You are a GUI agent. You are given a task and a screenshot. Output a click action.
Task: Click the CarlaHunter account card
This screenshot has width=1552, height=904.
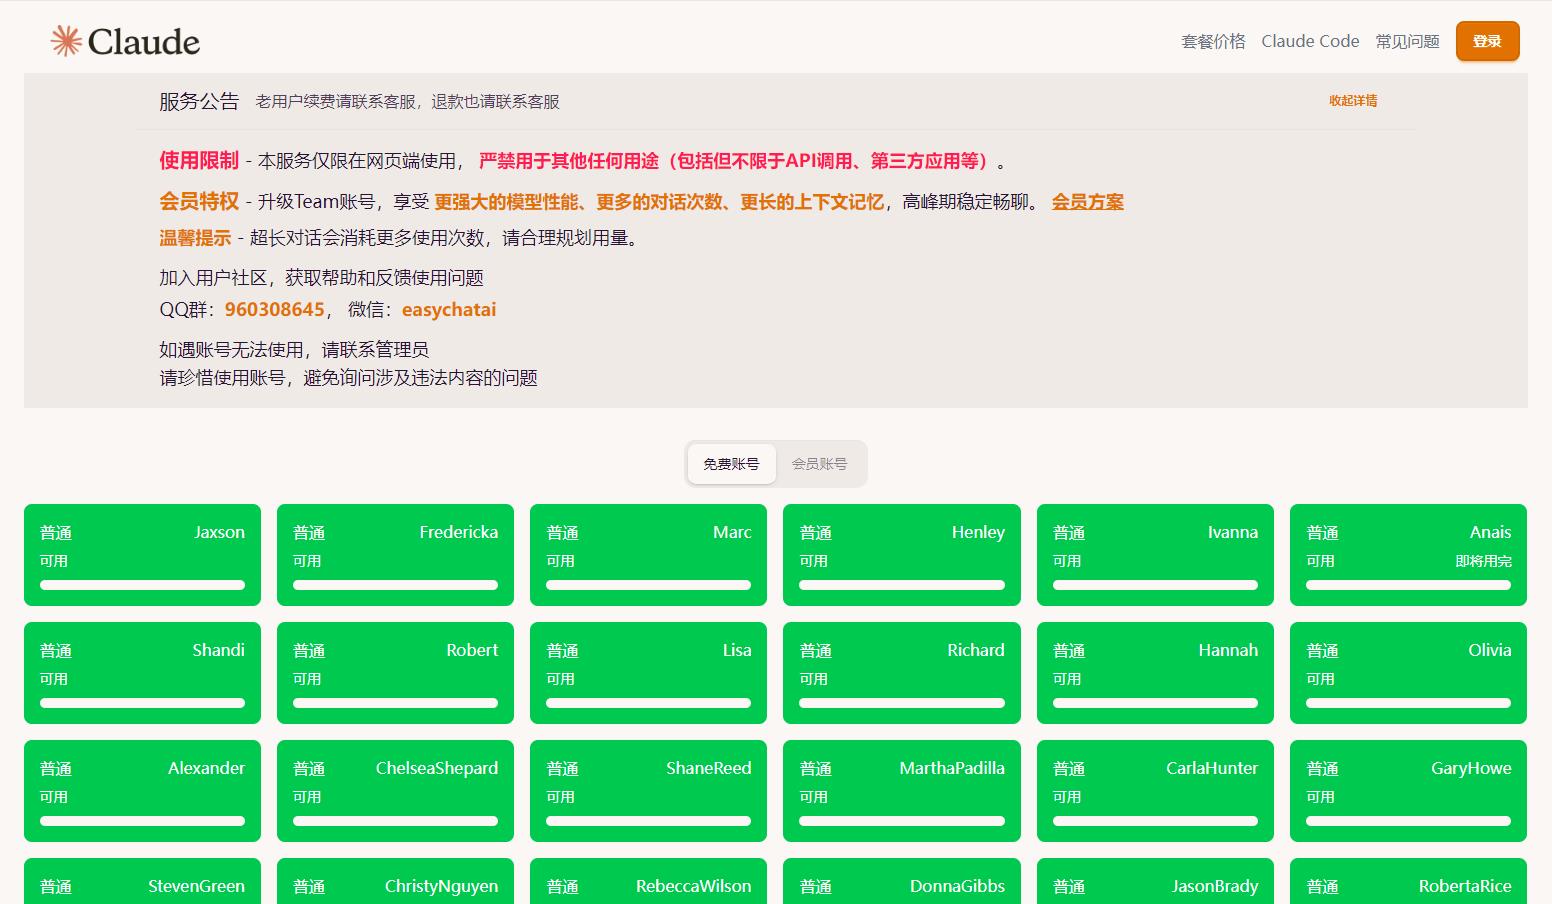pyautogui.click(x=1155, y=790)
